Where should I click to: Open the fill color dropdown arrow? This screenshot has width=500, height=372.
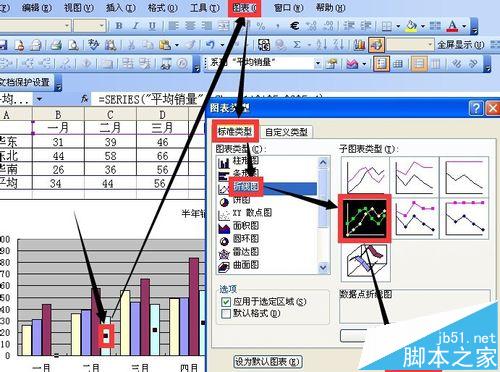click(423, 26)
